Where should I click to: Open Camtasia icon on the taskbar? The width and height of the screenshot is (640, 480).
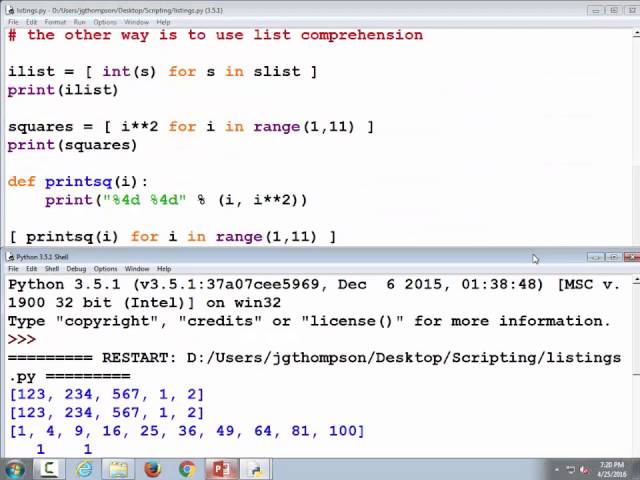(49, 469)
